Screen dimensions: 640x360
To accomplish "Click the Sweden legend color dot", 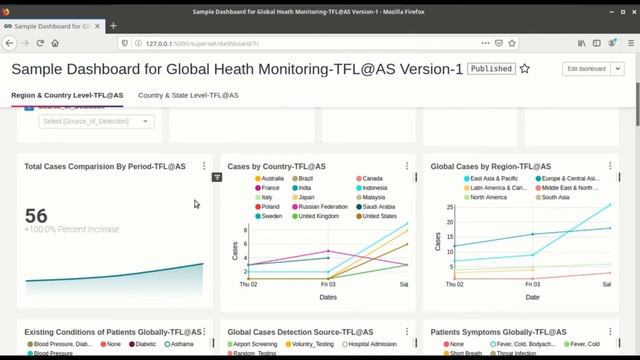I will 258,216.
